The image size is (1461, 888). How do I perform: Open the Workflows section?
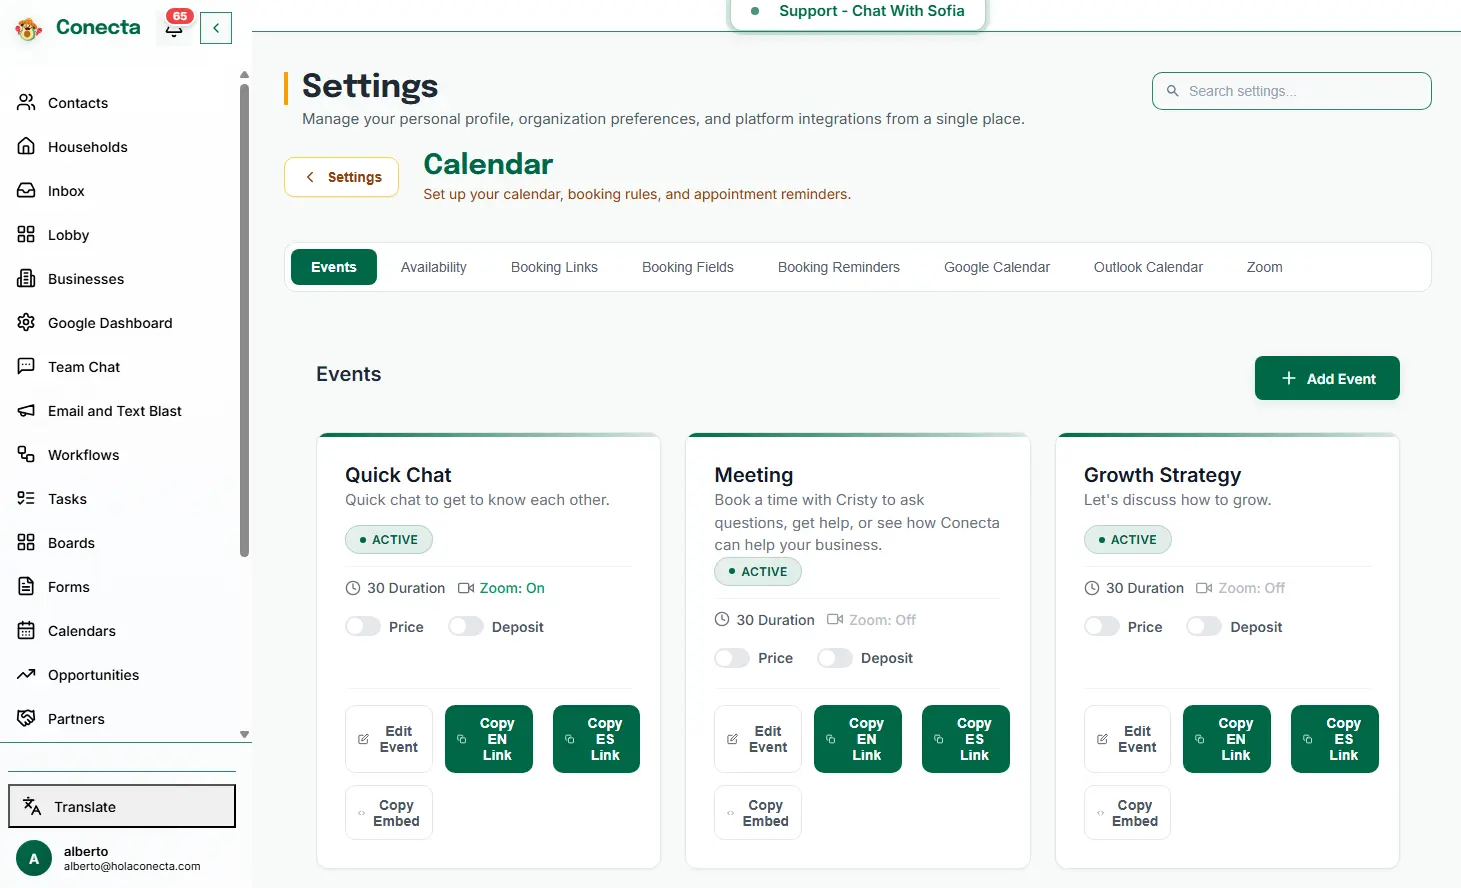point(85,454)
